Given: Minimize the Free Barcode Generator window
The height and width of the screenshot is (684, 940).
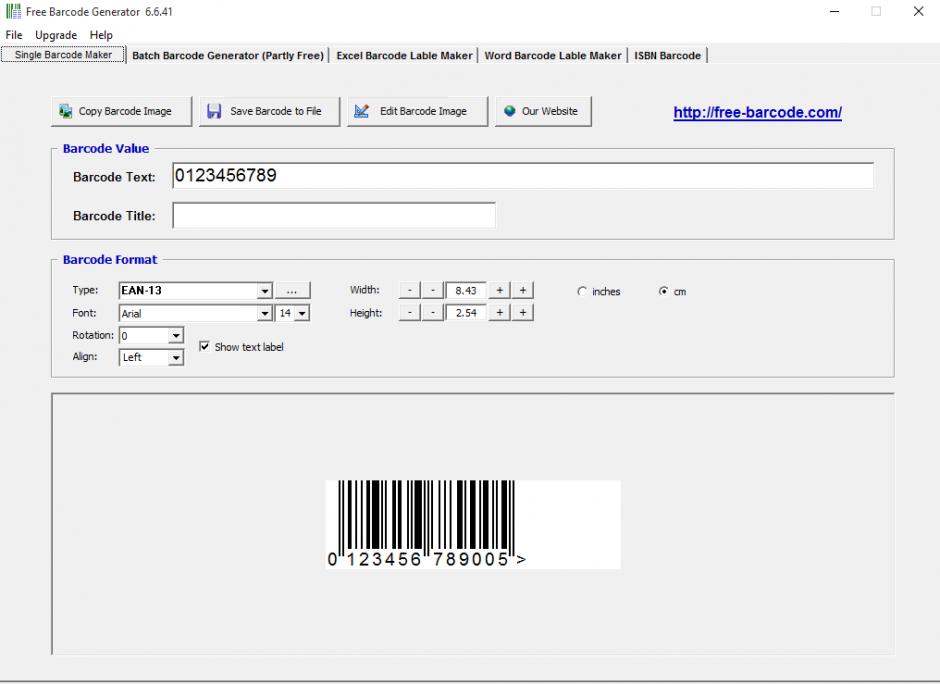Looking at the screenshot, I should (834, 11).
